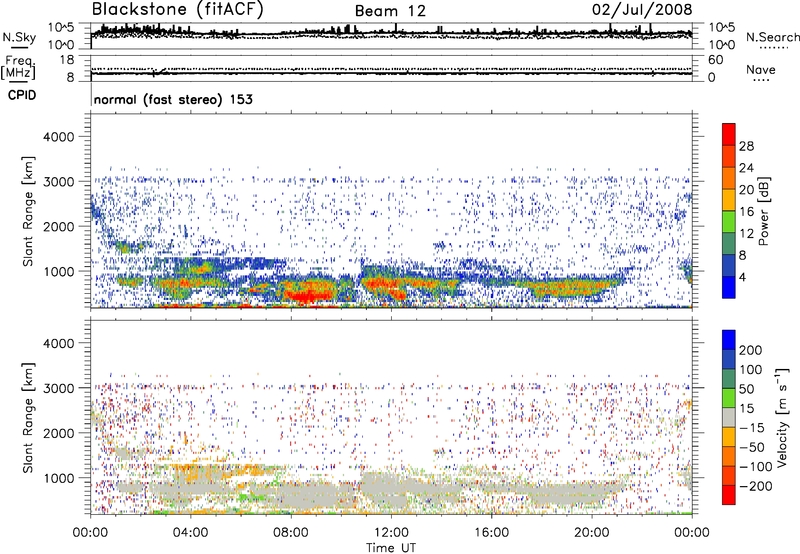
Task: Click the '2000' tick in power panel
Action: (x=58, y=226)
